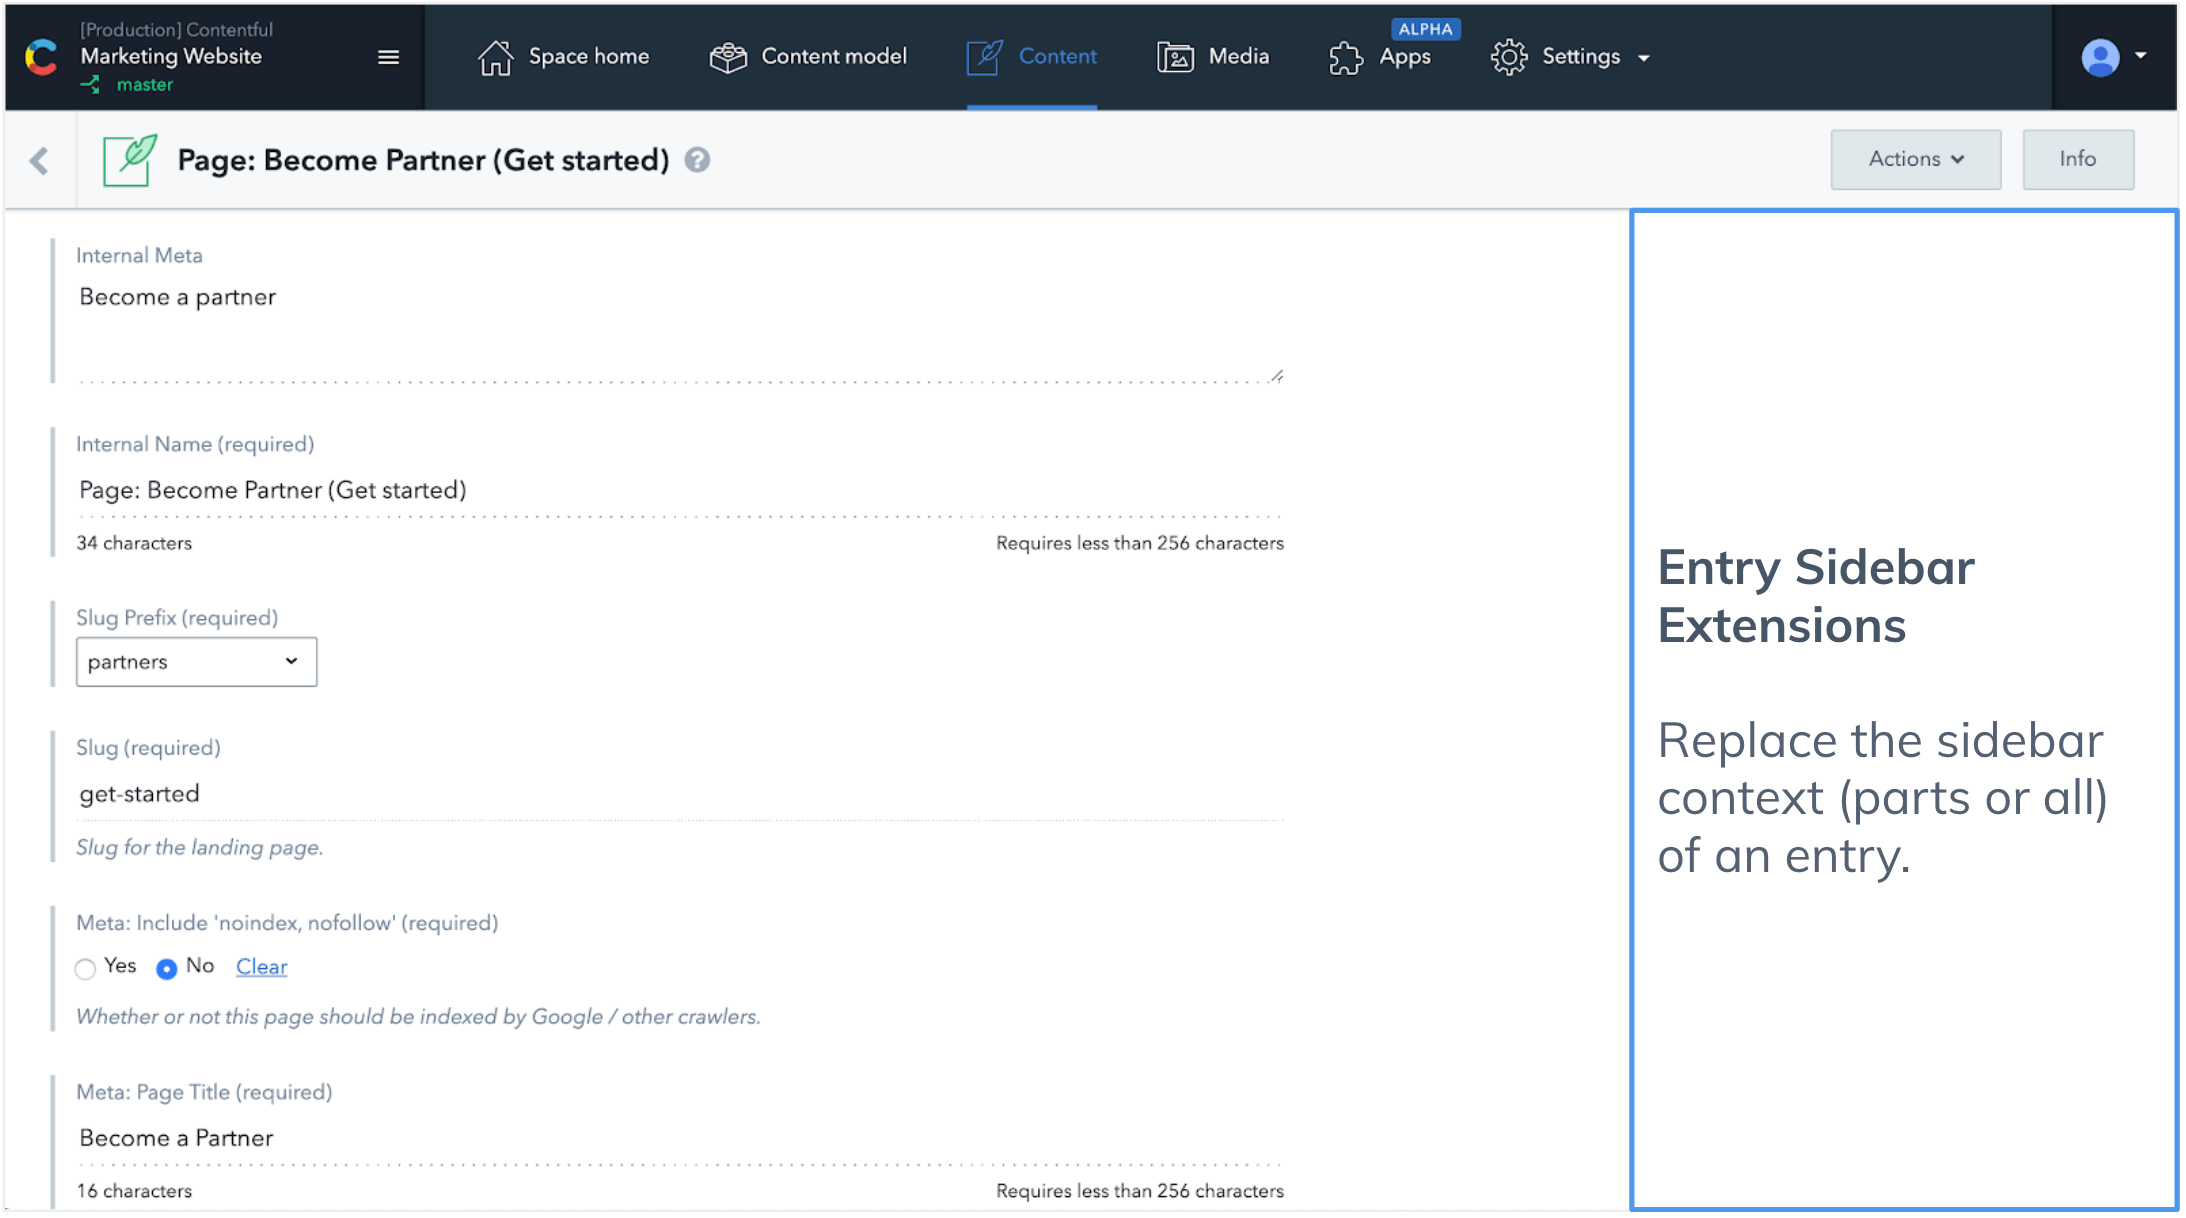
Task: Click the user profile avatar icon
Action: pyautogui.click(x=2102, y=56)
